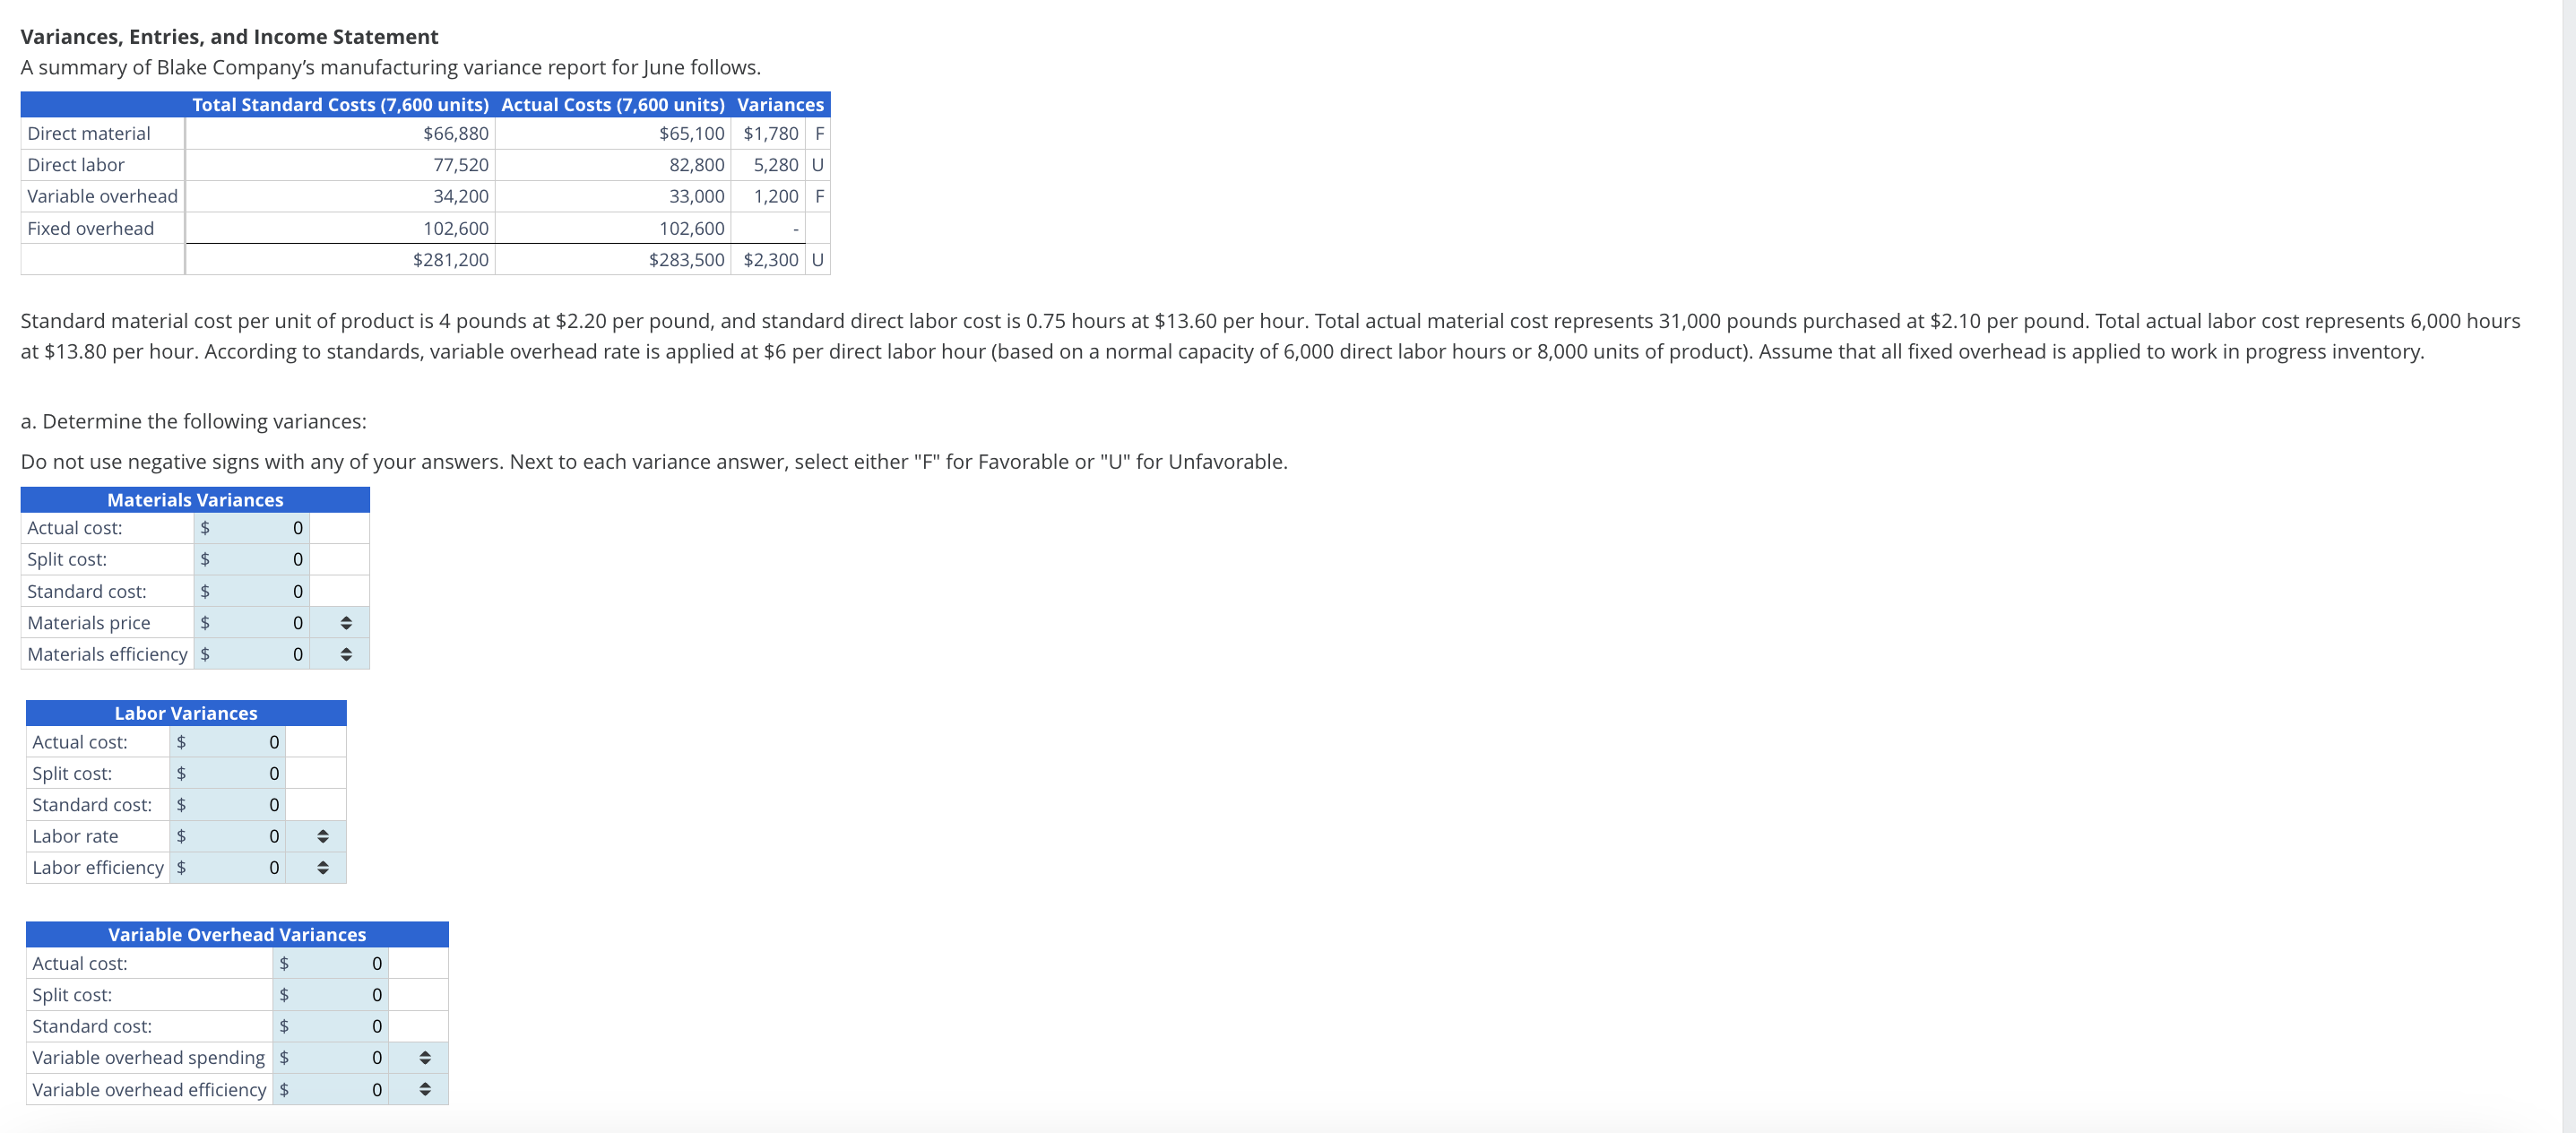2576x1133 pixels.
Task: Open the Variable overhead efficiency F/U selector
Action: [424, 1090]
